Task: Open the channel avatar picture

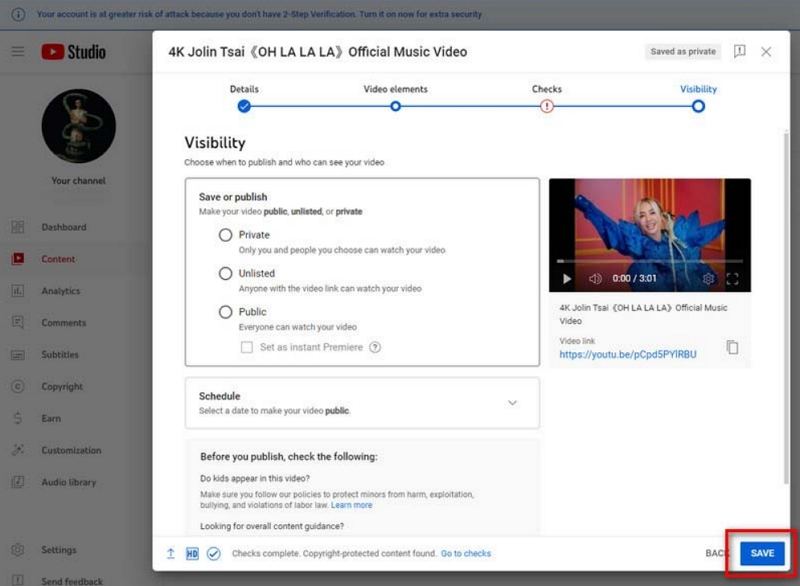Action: pyautogui.click(x=79, y=126)
